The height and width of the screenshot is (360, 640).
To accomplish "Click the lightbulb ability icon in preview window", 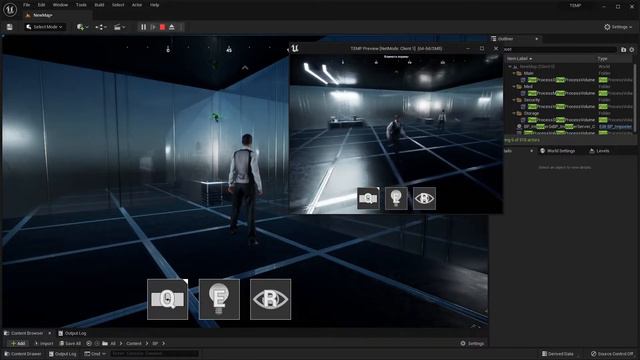I will tap(396, 198).
